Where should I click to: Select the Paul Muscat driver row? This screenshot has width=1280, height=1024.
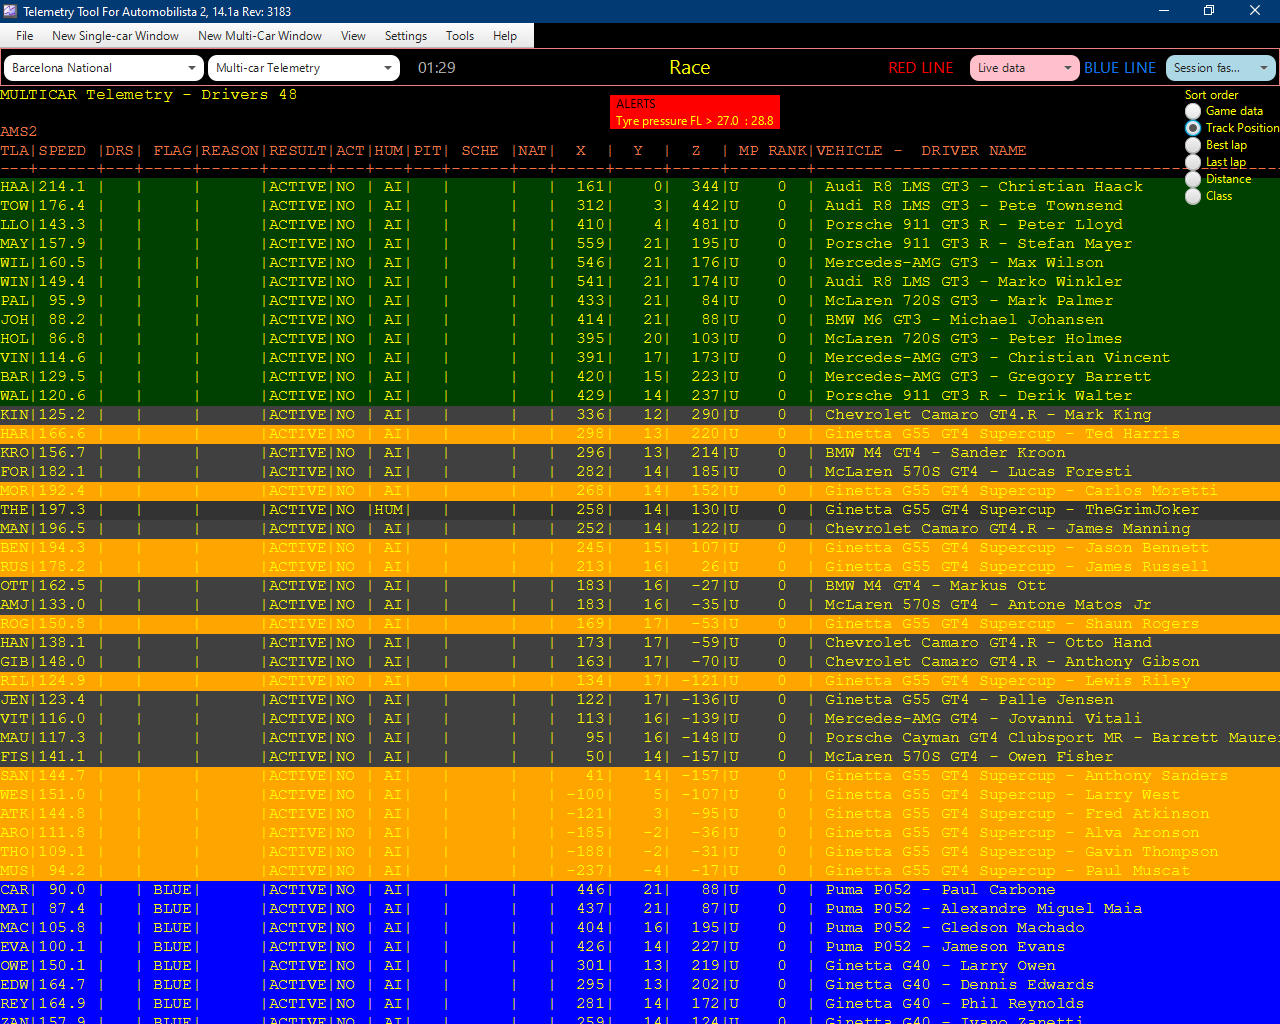pos(640,871)
